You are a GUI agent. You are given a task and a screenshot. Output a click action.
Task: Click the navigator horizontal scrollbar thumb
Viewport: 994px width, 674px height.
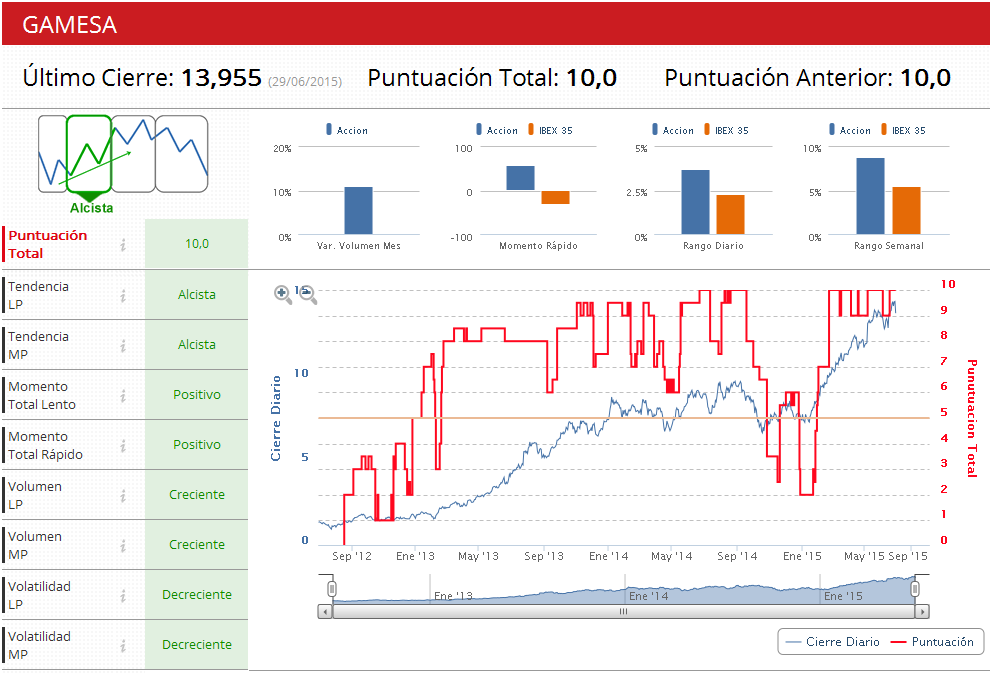tap(624, 612)
